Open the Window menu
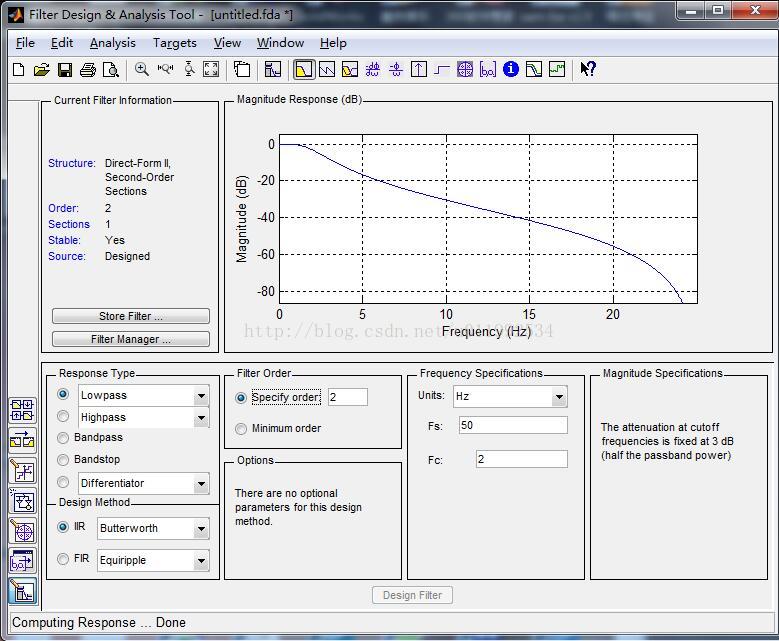Screen dimensions: 779x641 (280, 43)
